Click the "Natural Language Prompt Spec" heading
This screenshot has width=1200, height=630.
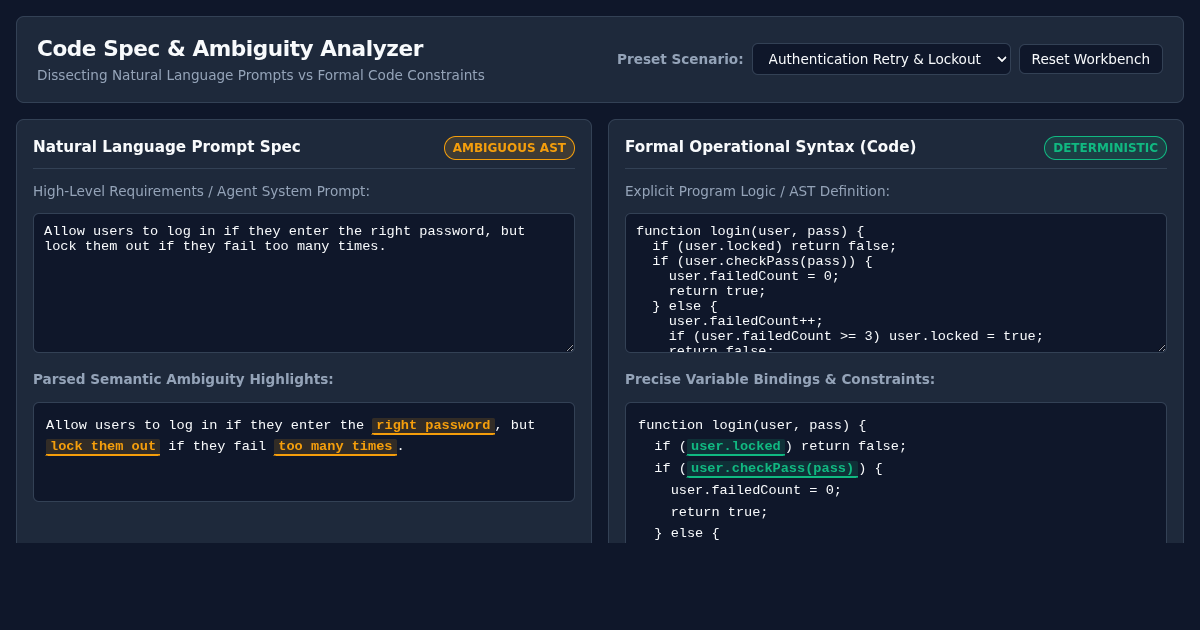[167, 147]
